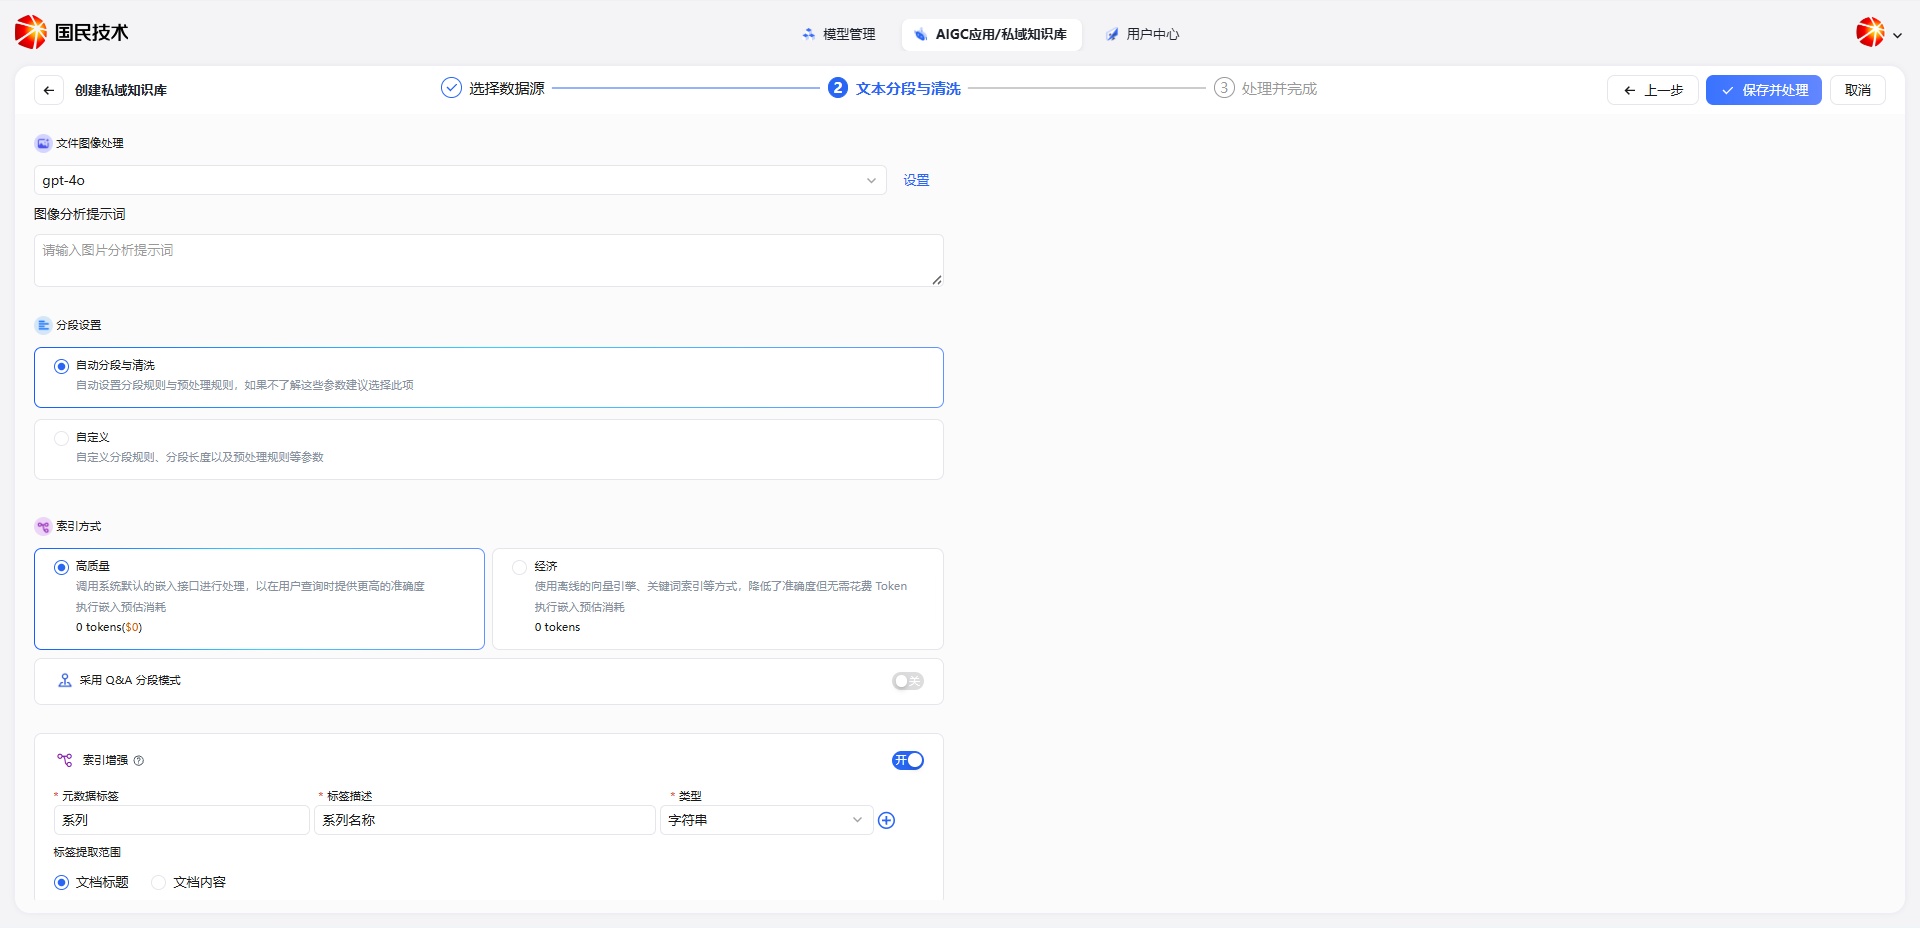Click the 分段设置 section icon
This screenshot has width=1920, height=928.
pos(43,325)
